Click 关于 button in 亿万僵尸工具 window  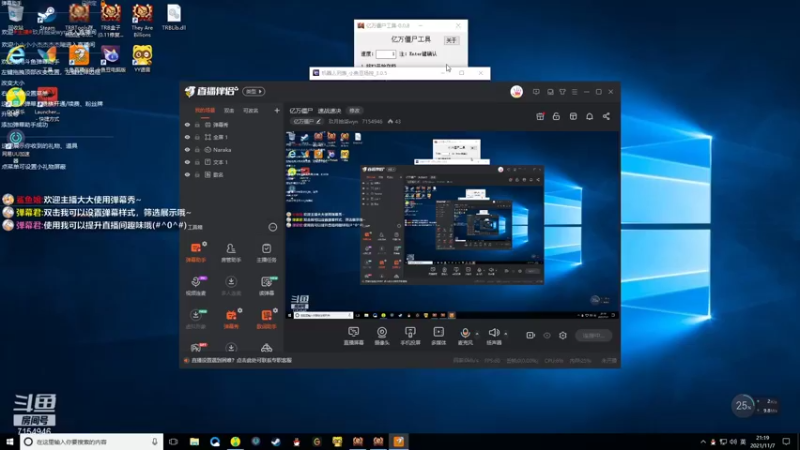[451, 40]
